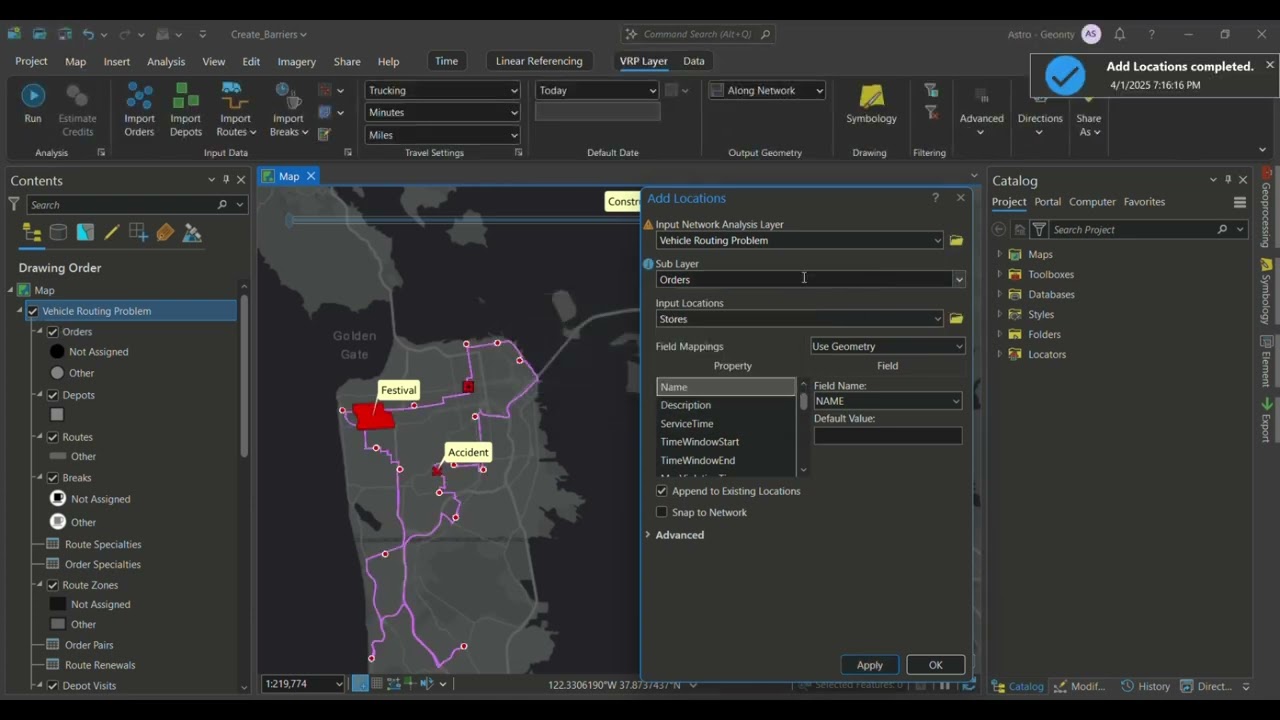Click the Import Orders icon
Viewport: 1280px width, 720px height.
139,96
